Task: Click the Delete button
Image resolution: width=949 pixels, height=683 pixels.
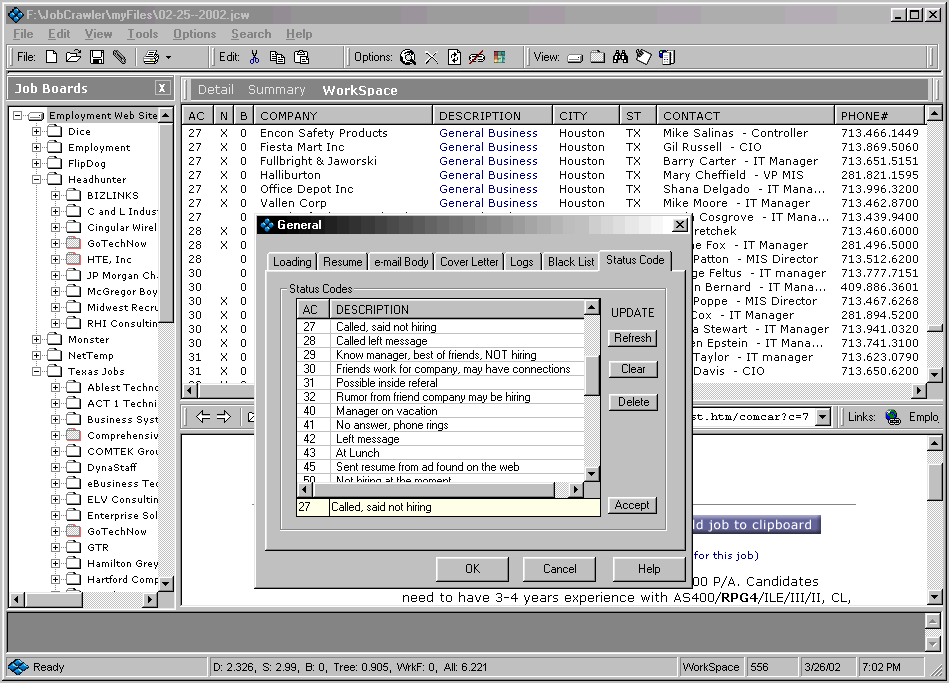Action: [x=632, y=401]
